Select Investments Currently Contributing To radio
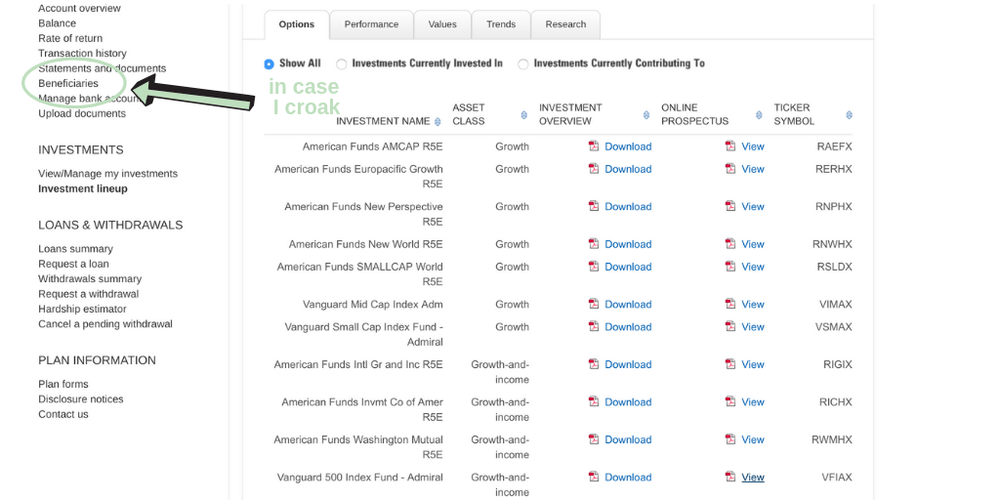The height and width of the screenshot is (500, 1000). [x=523, y=64]
